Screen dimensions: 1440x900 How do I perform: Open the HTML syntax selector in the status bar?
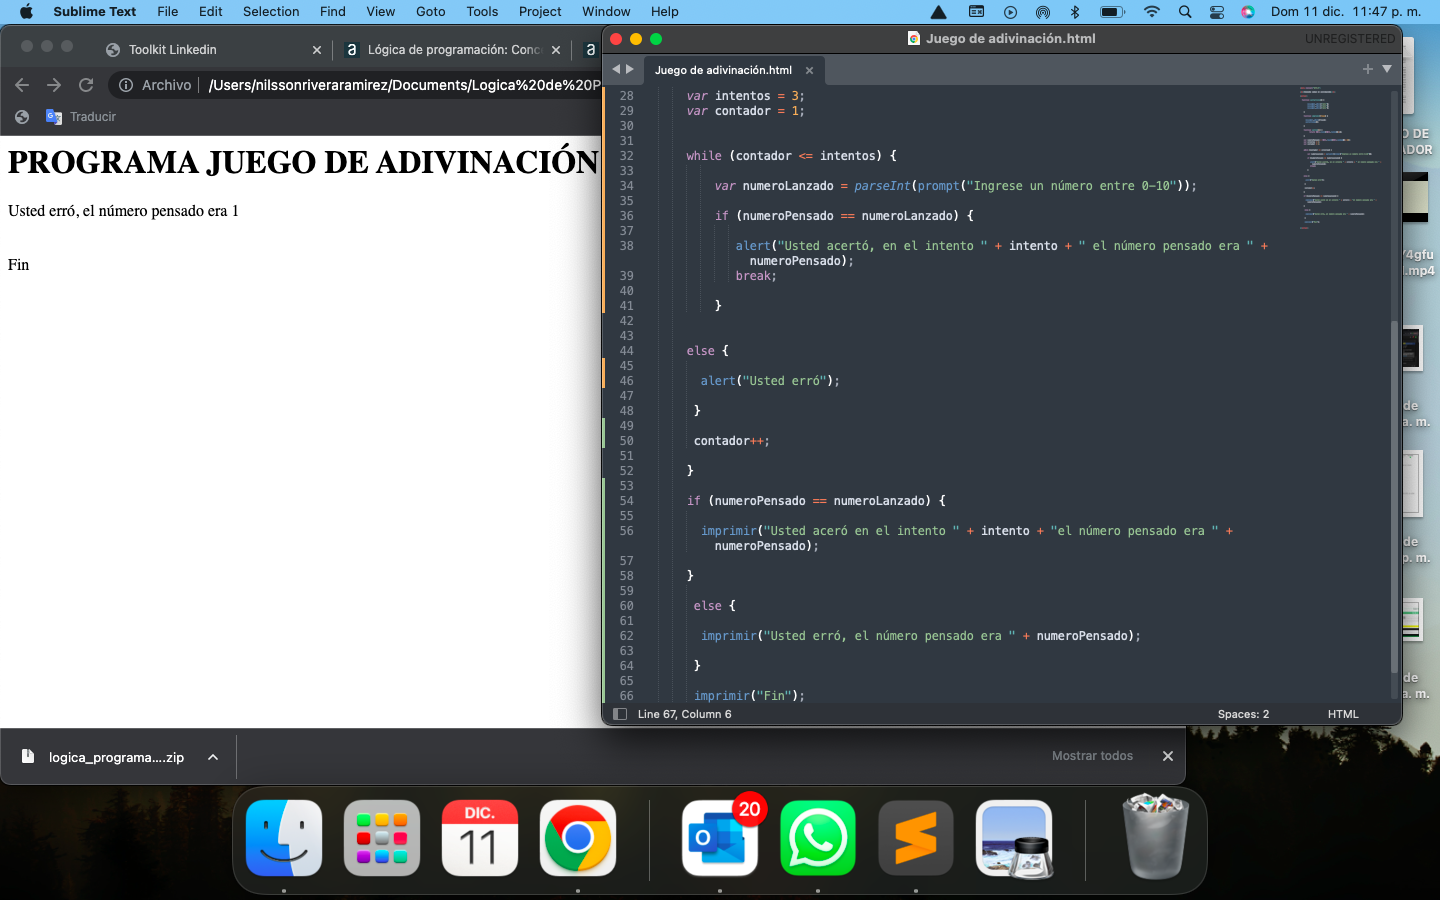pos(1343,714)
